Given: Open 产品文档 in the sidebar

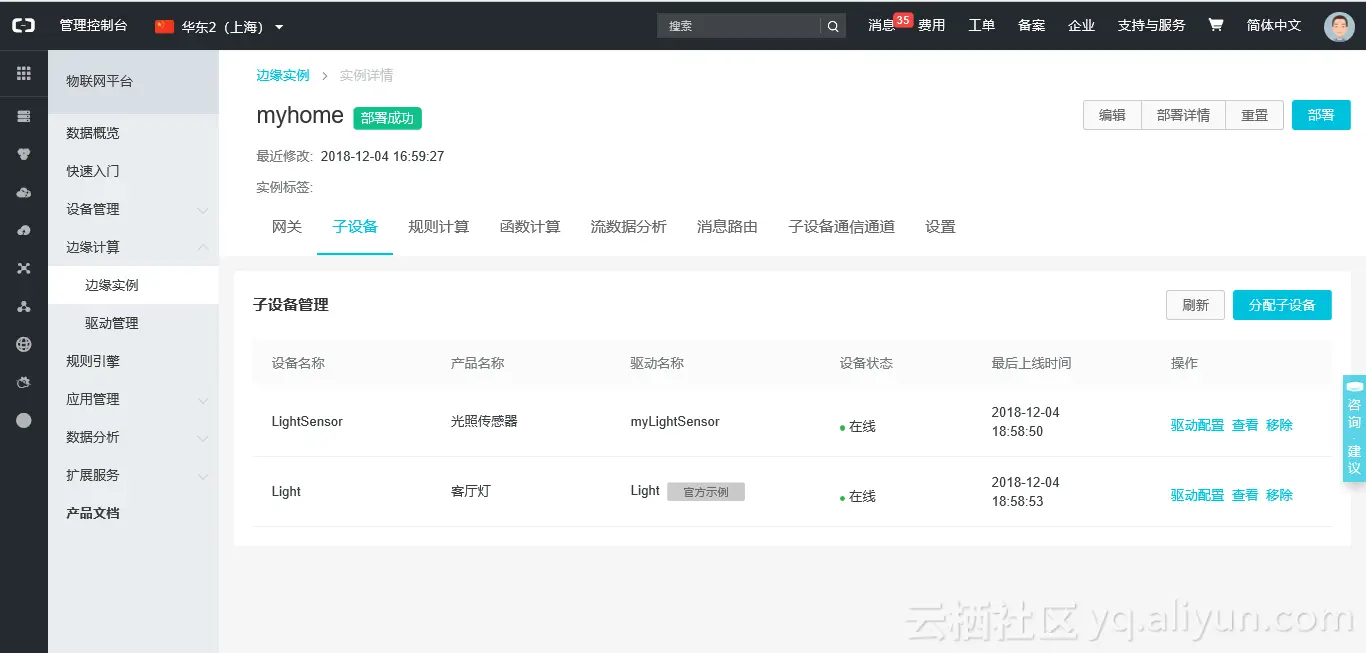Looking at the screenshot, I should [x=133, y=513].
